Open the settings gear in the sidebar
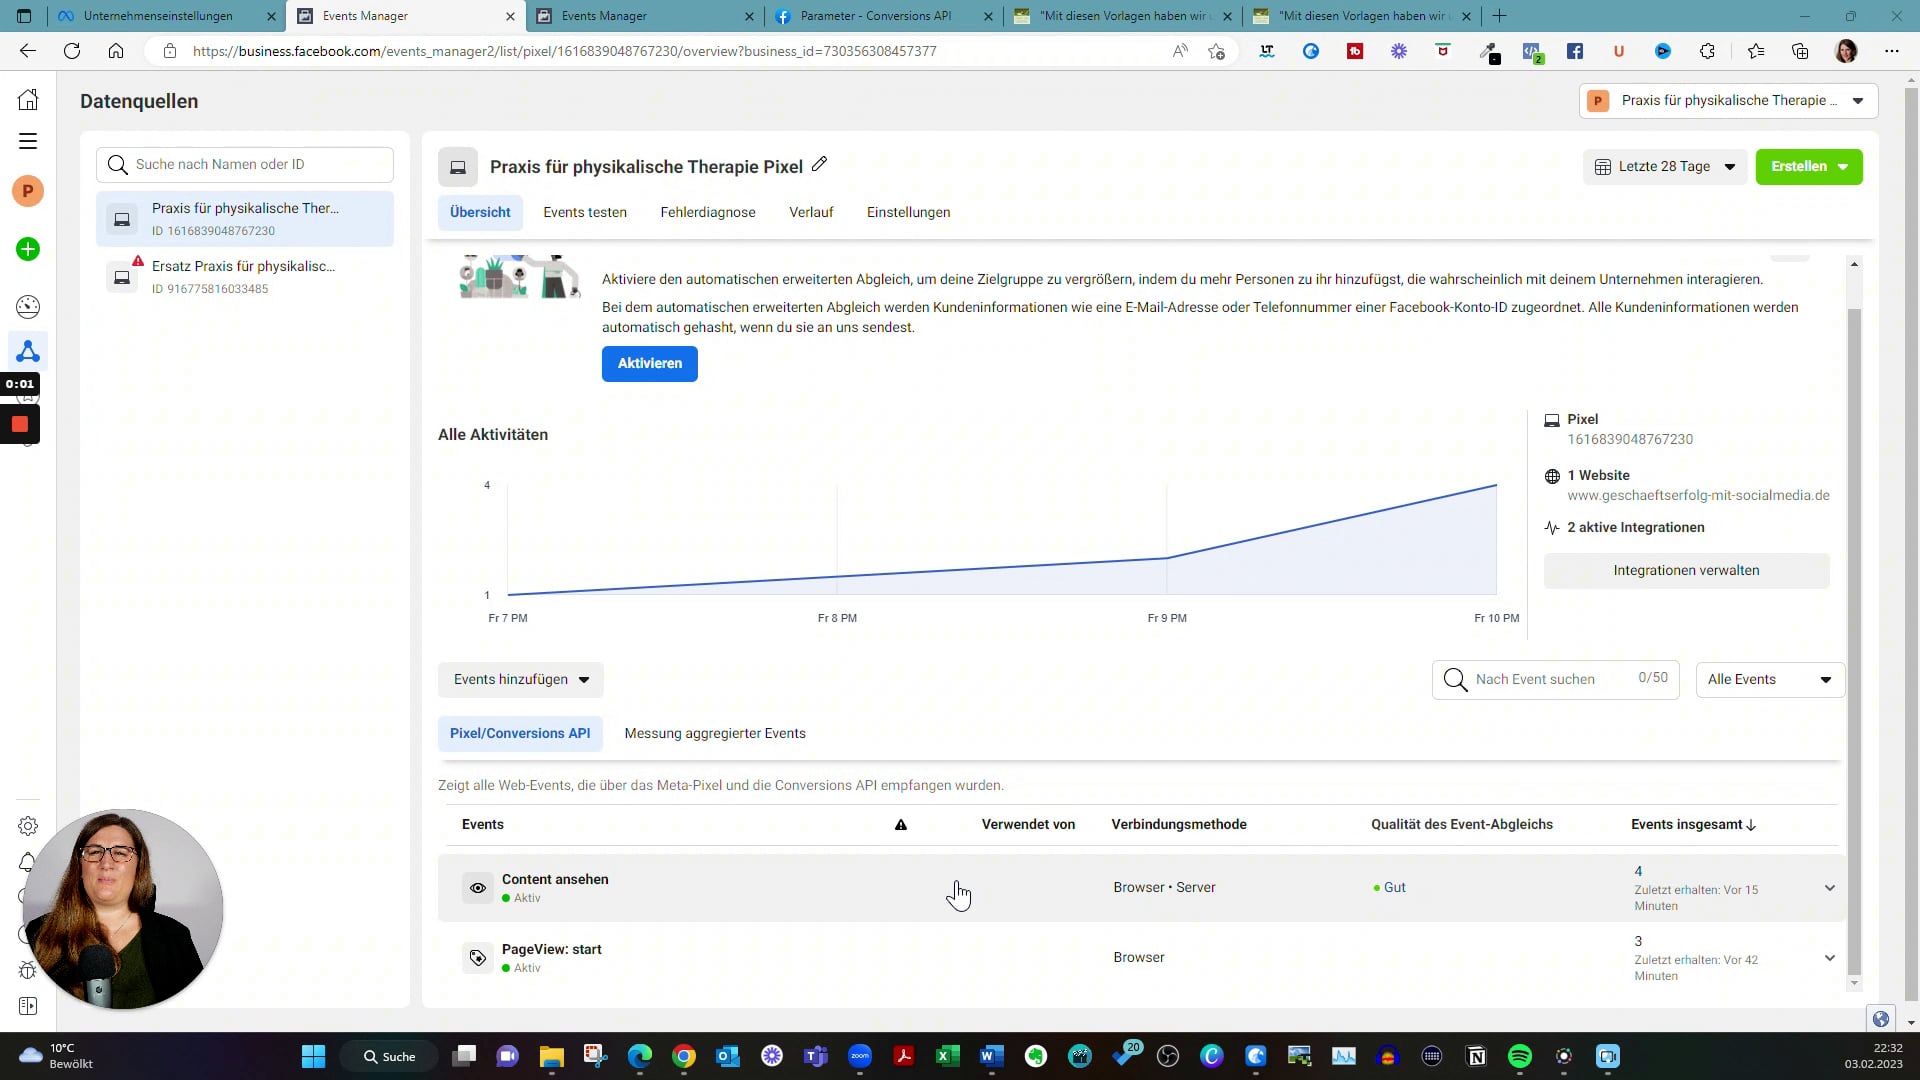Viewport: 1920px width, 1080px height. pyautogui.click(x=28, y=827)
